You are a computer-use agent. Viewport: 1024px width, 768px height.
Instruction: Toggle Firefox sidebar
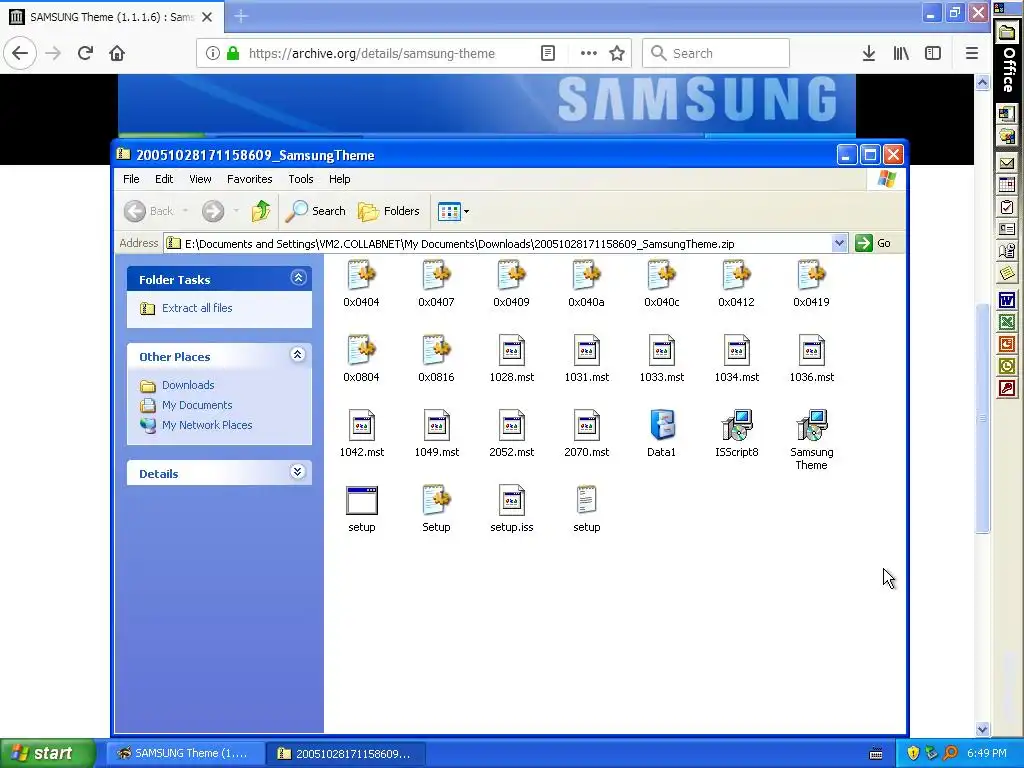pyautogui.click(x=933, y=53)
